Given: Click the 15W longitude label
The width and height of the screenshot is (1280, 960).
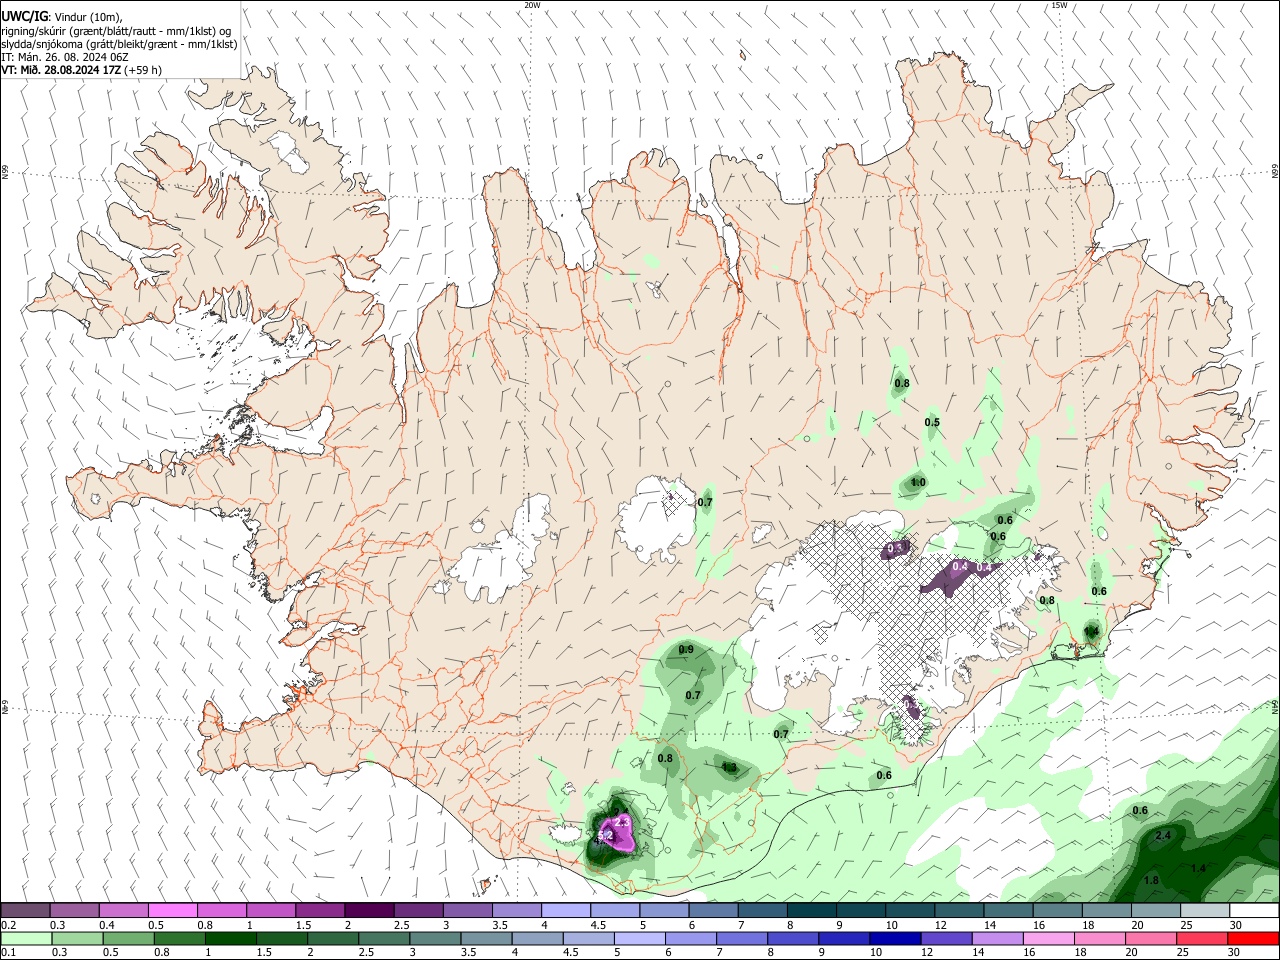Looking at the screenshot, I should pos(1059,5).
